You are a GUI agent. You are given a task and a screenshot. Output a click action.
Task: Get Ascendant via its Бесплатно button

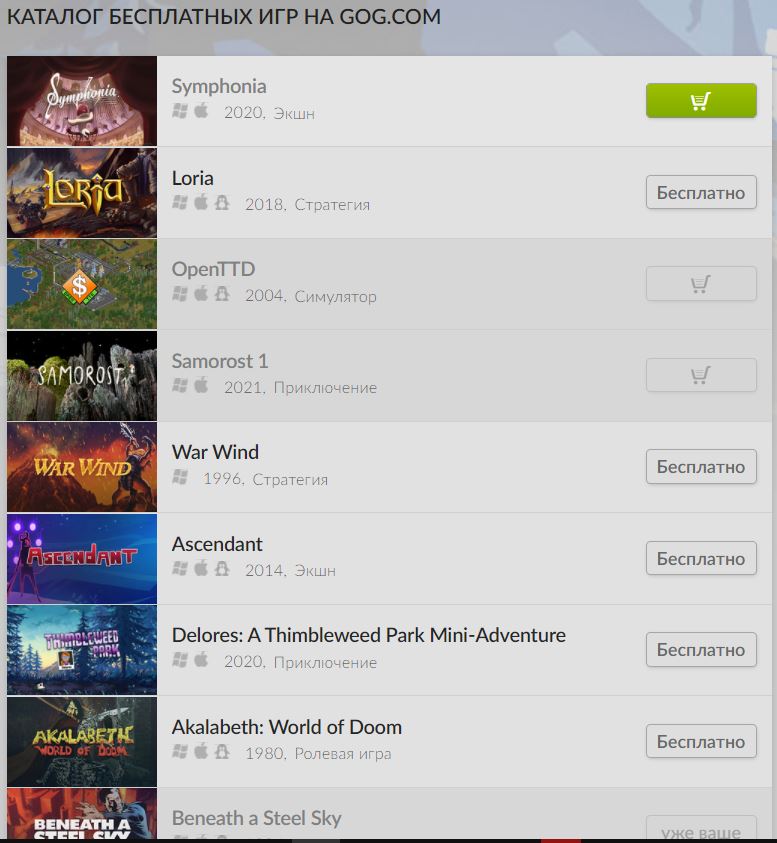[701, 558]
